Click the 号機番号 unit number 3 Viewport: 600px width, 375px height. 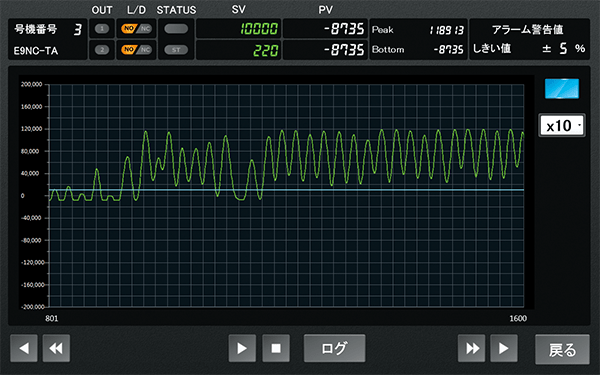point(78,29)
